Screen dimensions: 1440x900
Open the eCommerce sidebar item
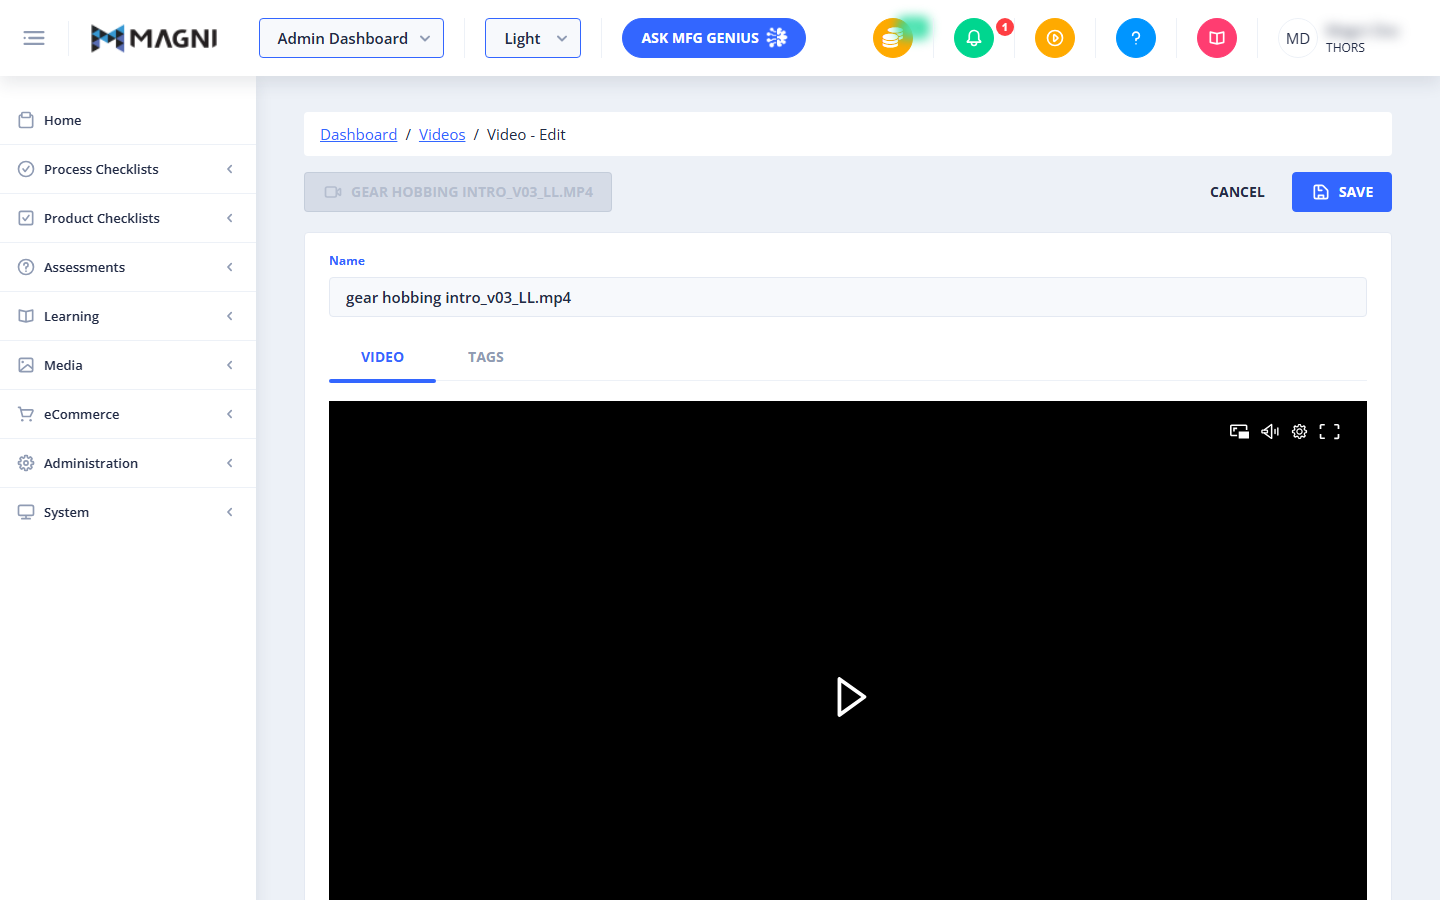128,414
